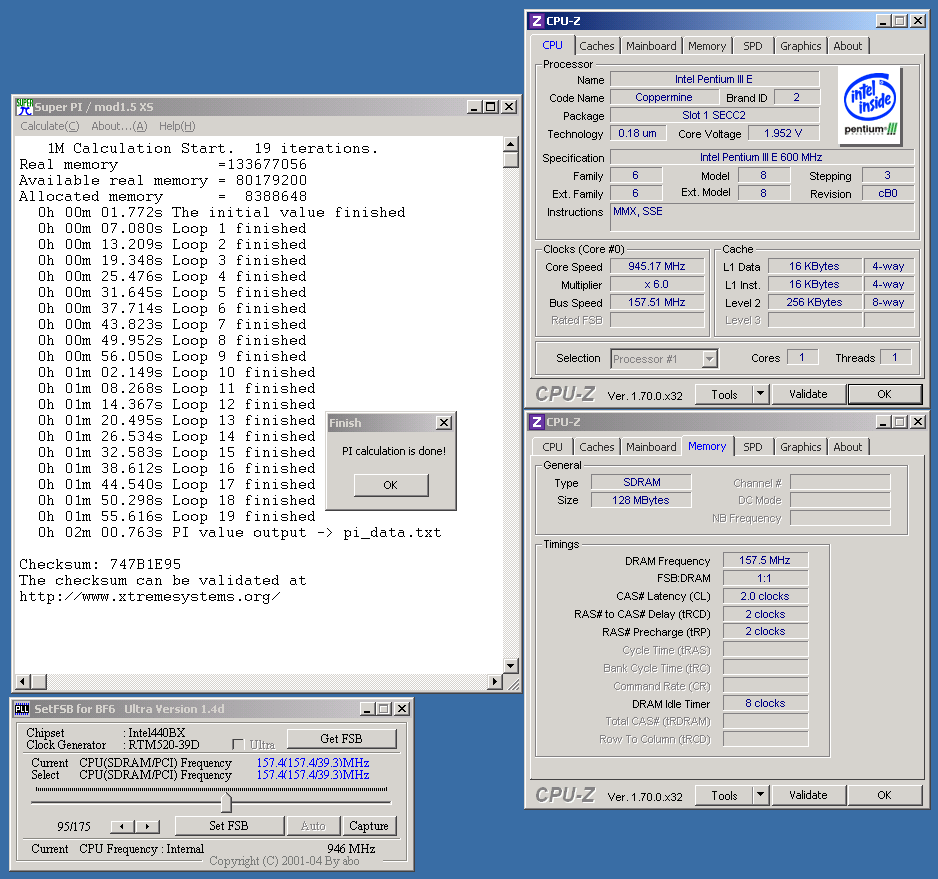Toggle the Ultra checkbox in SetFSB

[x=238, y=744]
